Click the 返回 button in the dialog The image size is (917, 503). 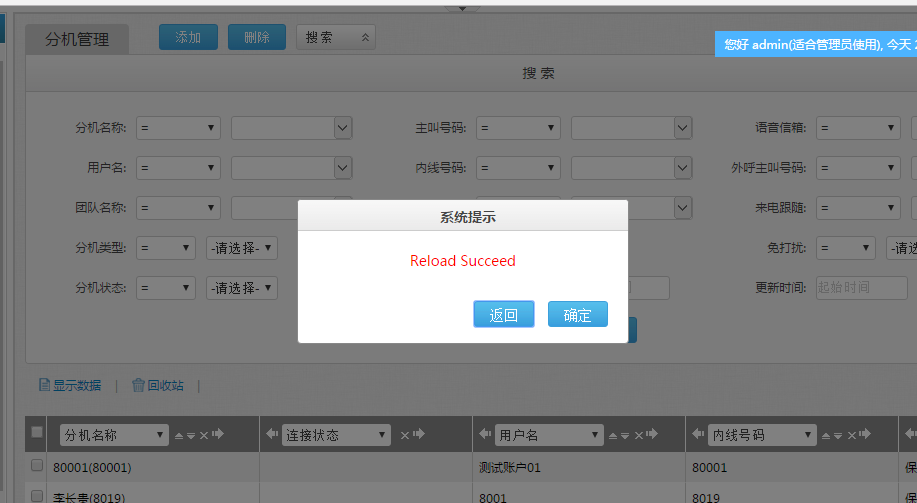click(x=503, y=315)
